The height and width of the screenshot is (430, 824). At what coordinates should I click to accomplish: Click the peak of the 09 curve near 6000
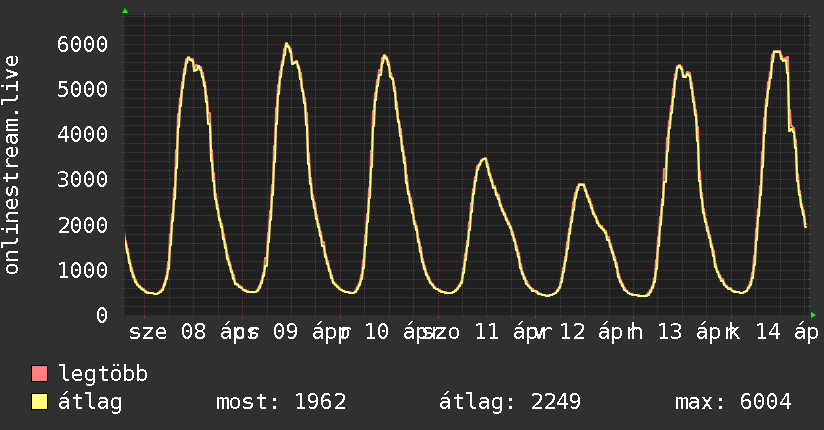coord(286,44)
